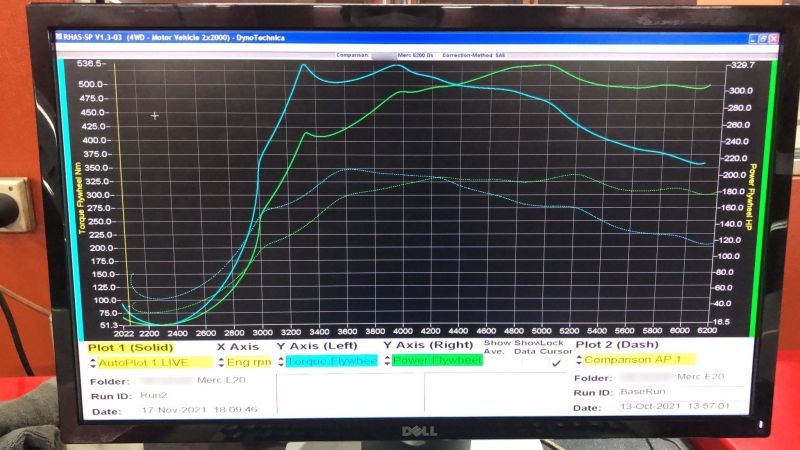
Task: Click the RHAS-SP application icon in title bar
Action: point(59,37)
